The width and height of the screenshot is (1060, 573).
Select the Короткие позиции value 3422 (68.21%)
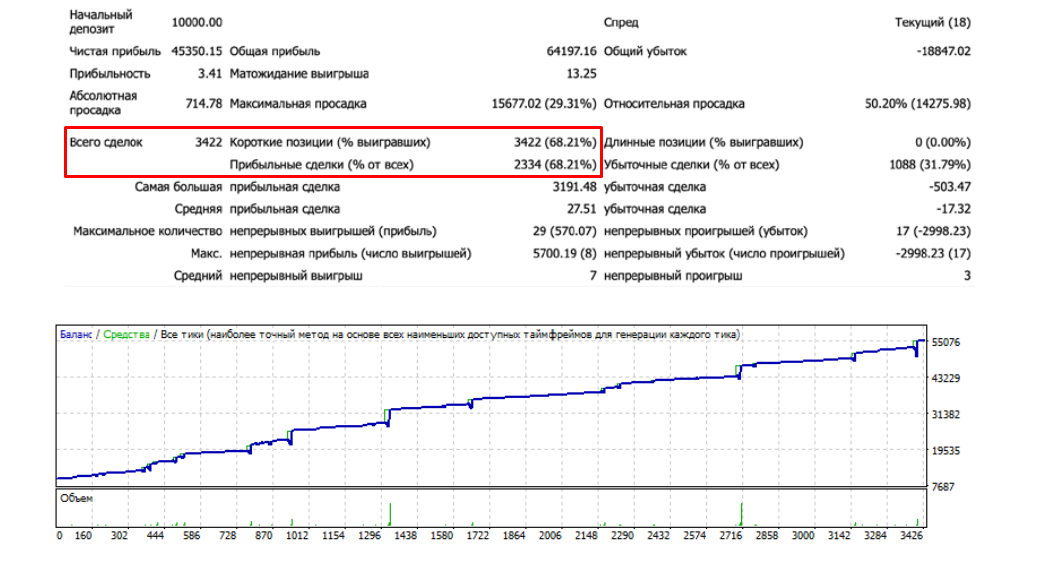[555, 142]
